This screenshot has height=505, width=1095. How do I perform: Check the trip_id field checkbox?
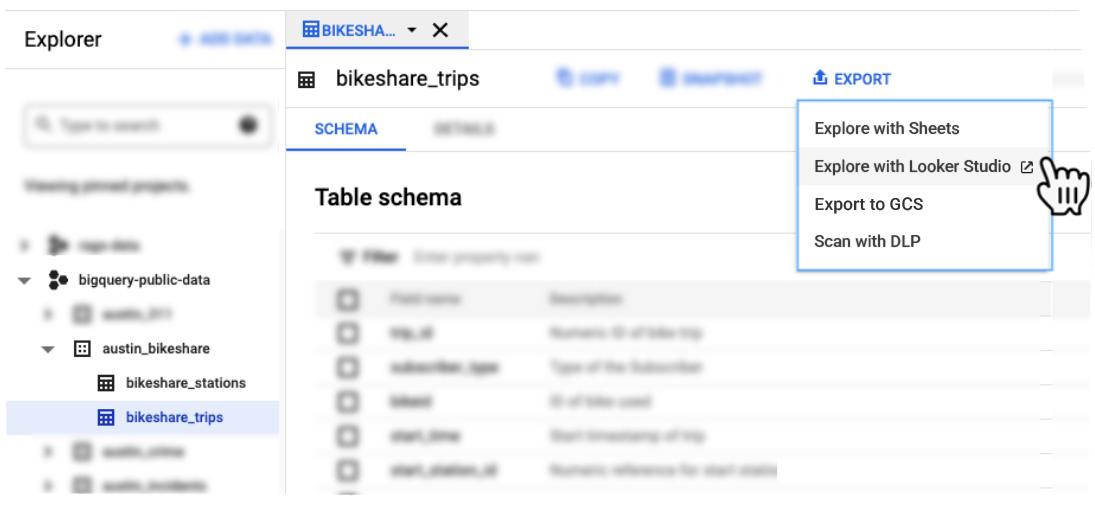click(347, 333)
